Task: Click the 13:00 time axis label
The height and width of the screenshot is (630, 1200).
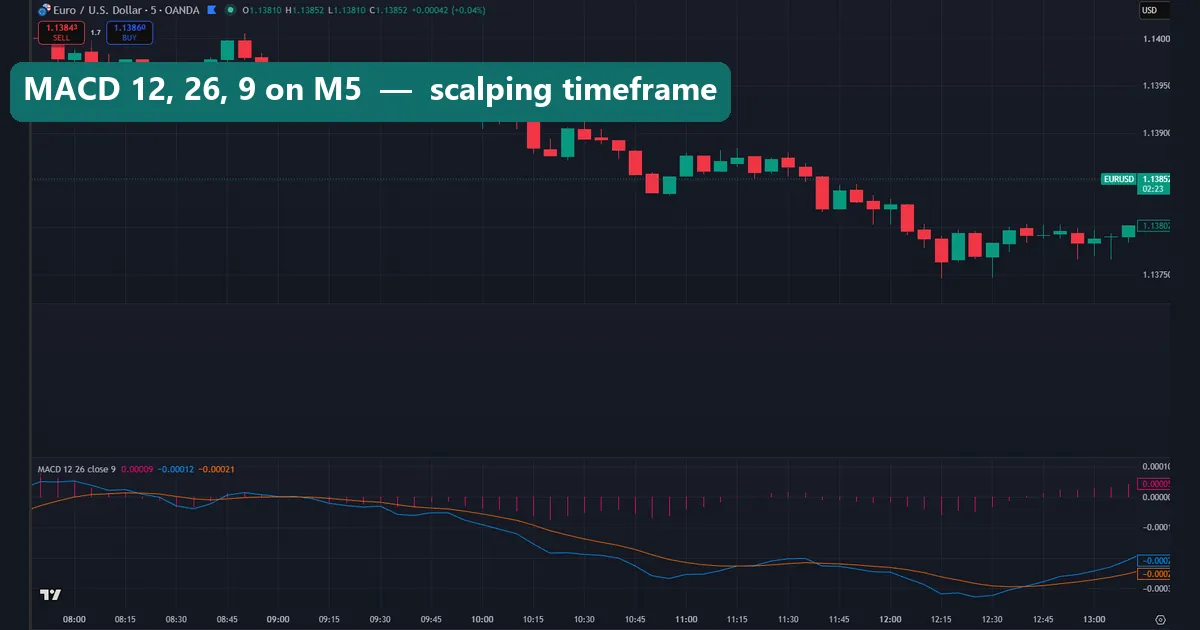Action: tap(1094, 619)
